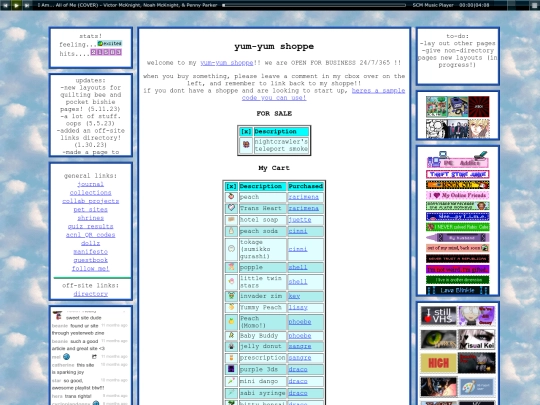Click the Baby Buddy item icon

(231, 335)
